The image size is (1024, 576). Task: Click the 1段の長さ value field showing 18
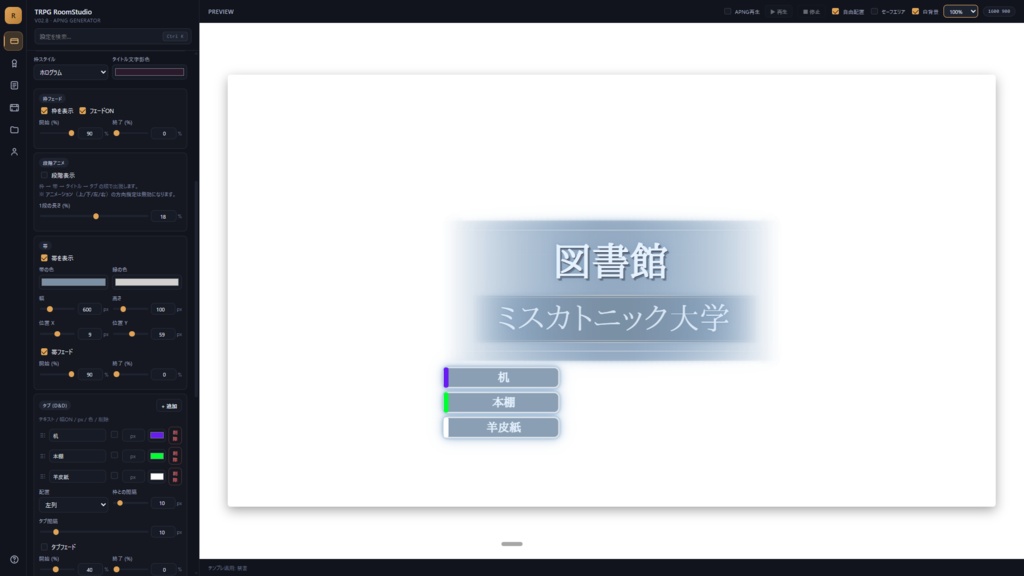(x=163, y=216)
